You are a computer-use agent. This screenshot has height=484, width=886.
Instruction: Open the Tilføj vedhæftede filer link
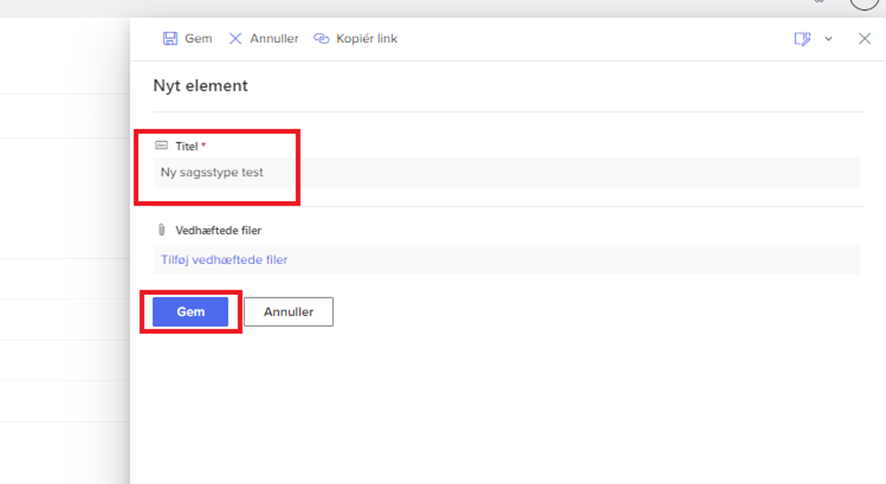[224, 260]
